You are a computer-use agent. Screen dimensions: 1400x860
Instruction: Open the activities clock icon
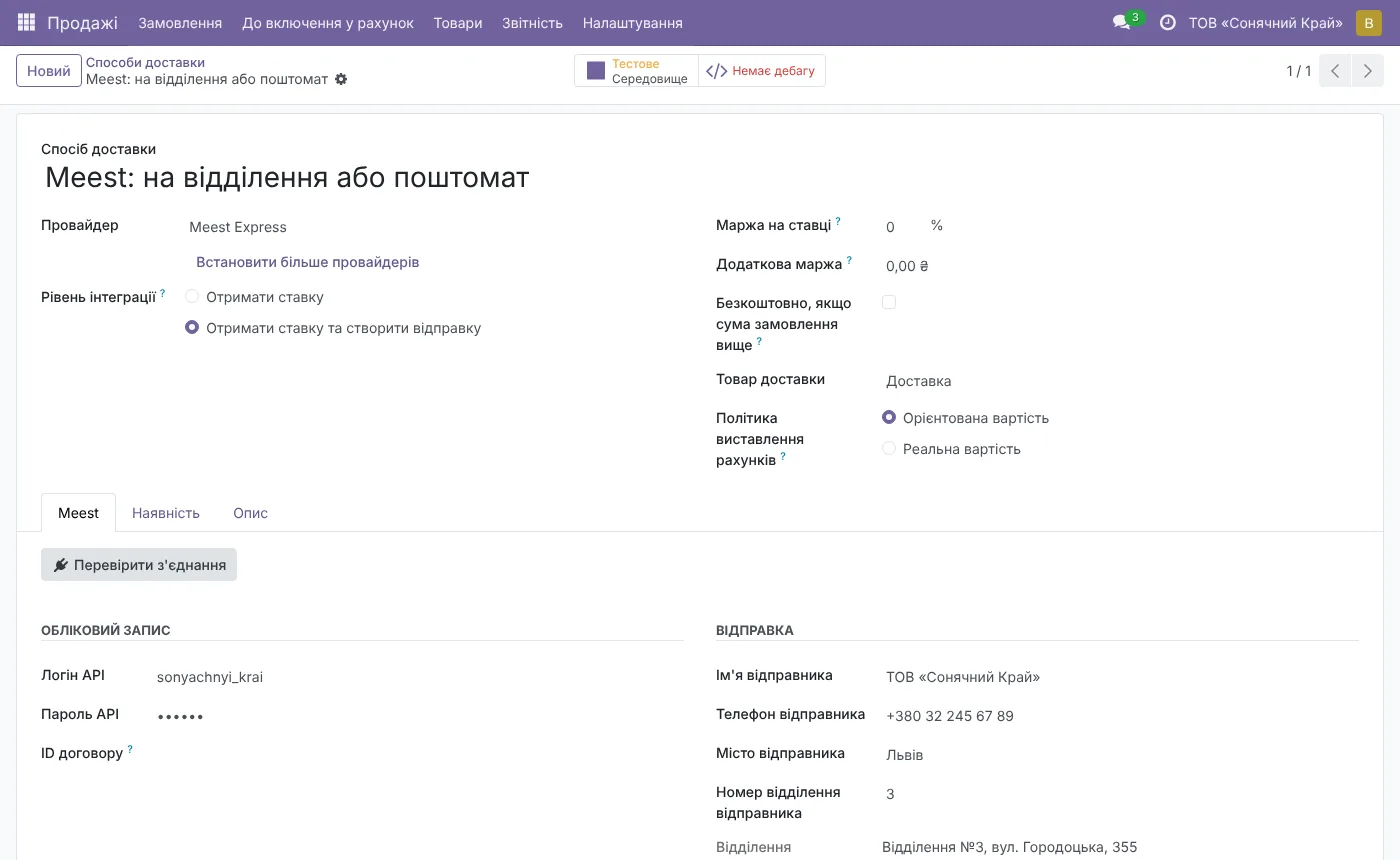pos(1167,22)
